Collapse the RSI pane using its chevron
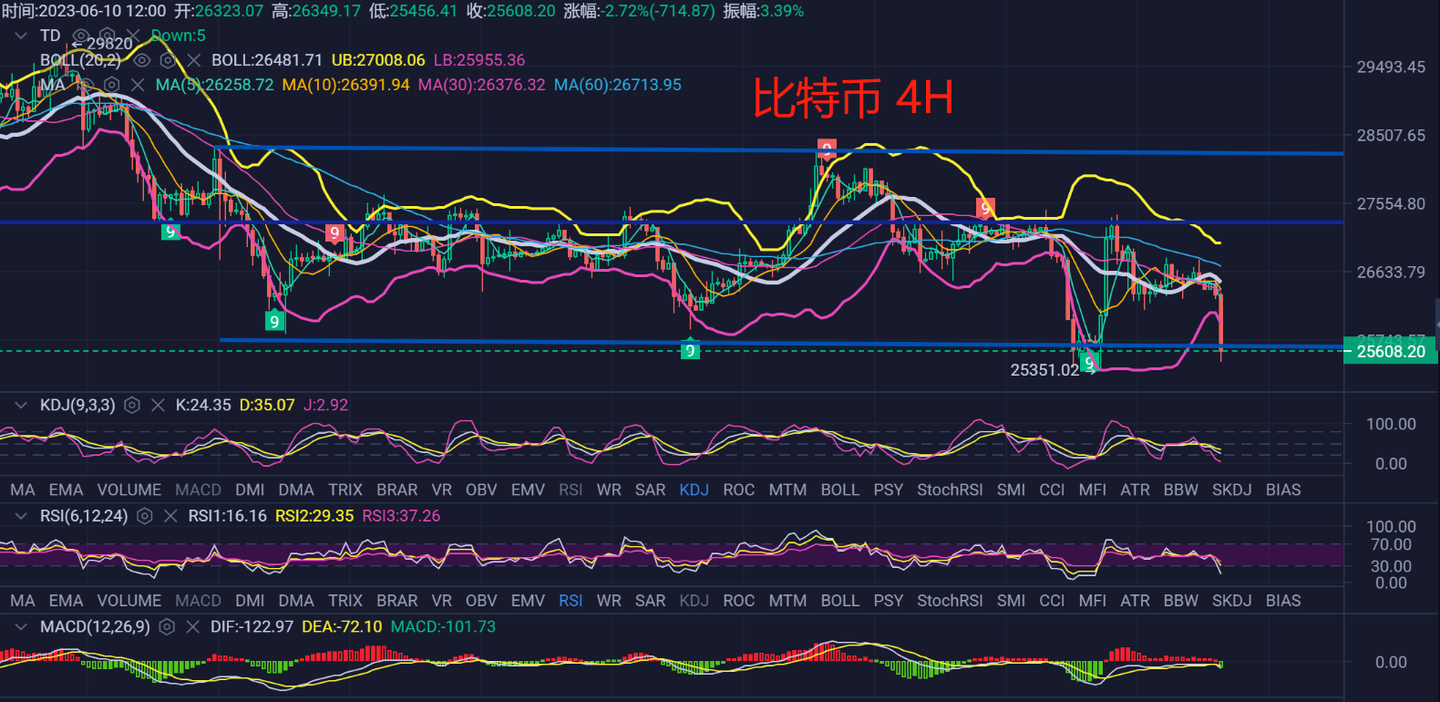This screenshot has height=702, width=1440. [x=20, y=516]
